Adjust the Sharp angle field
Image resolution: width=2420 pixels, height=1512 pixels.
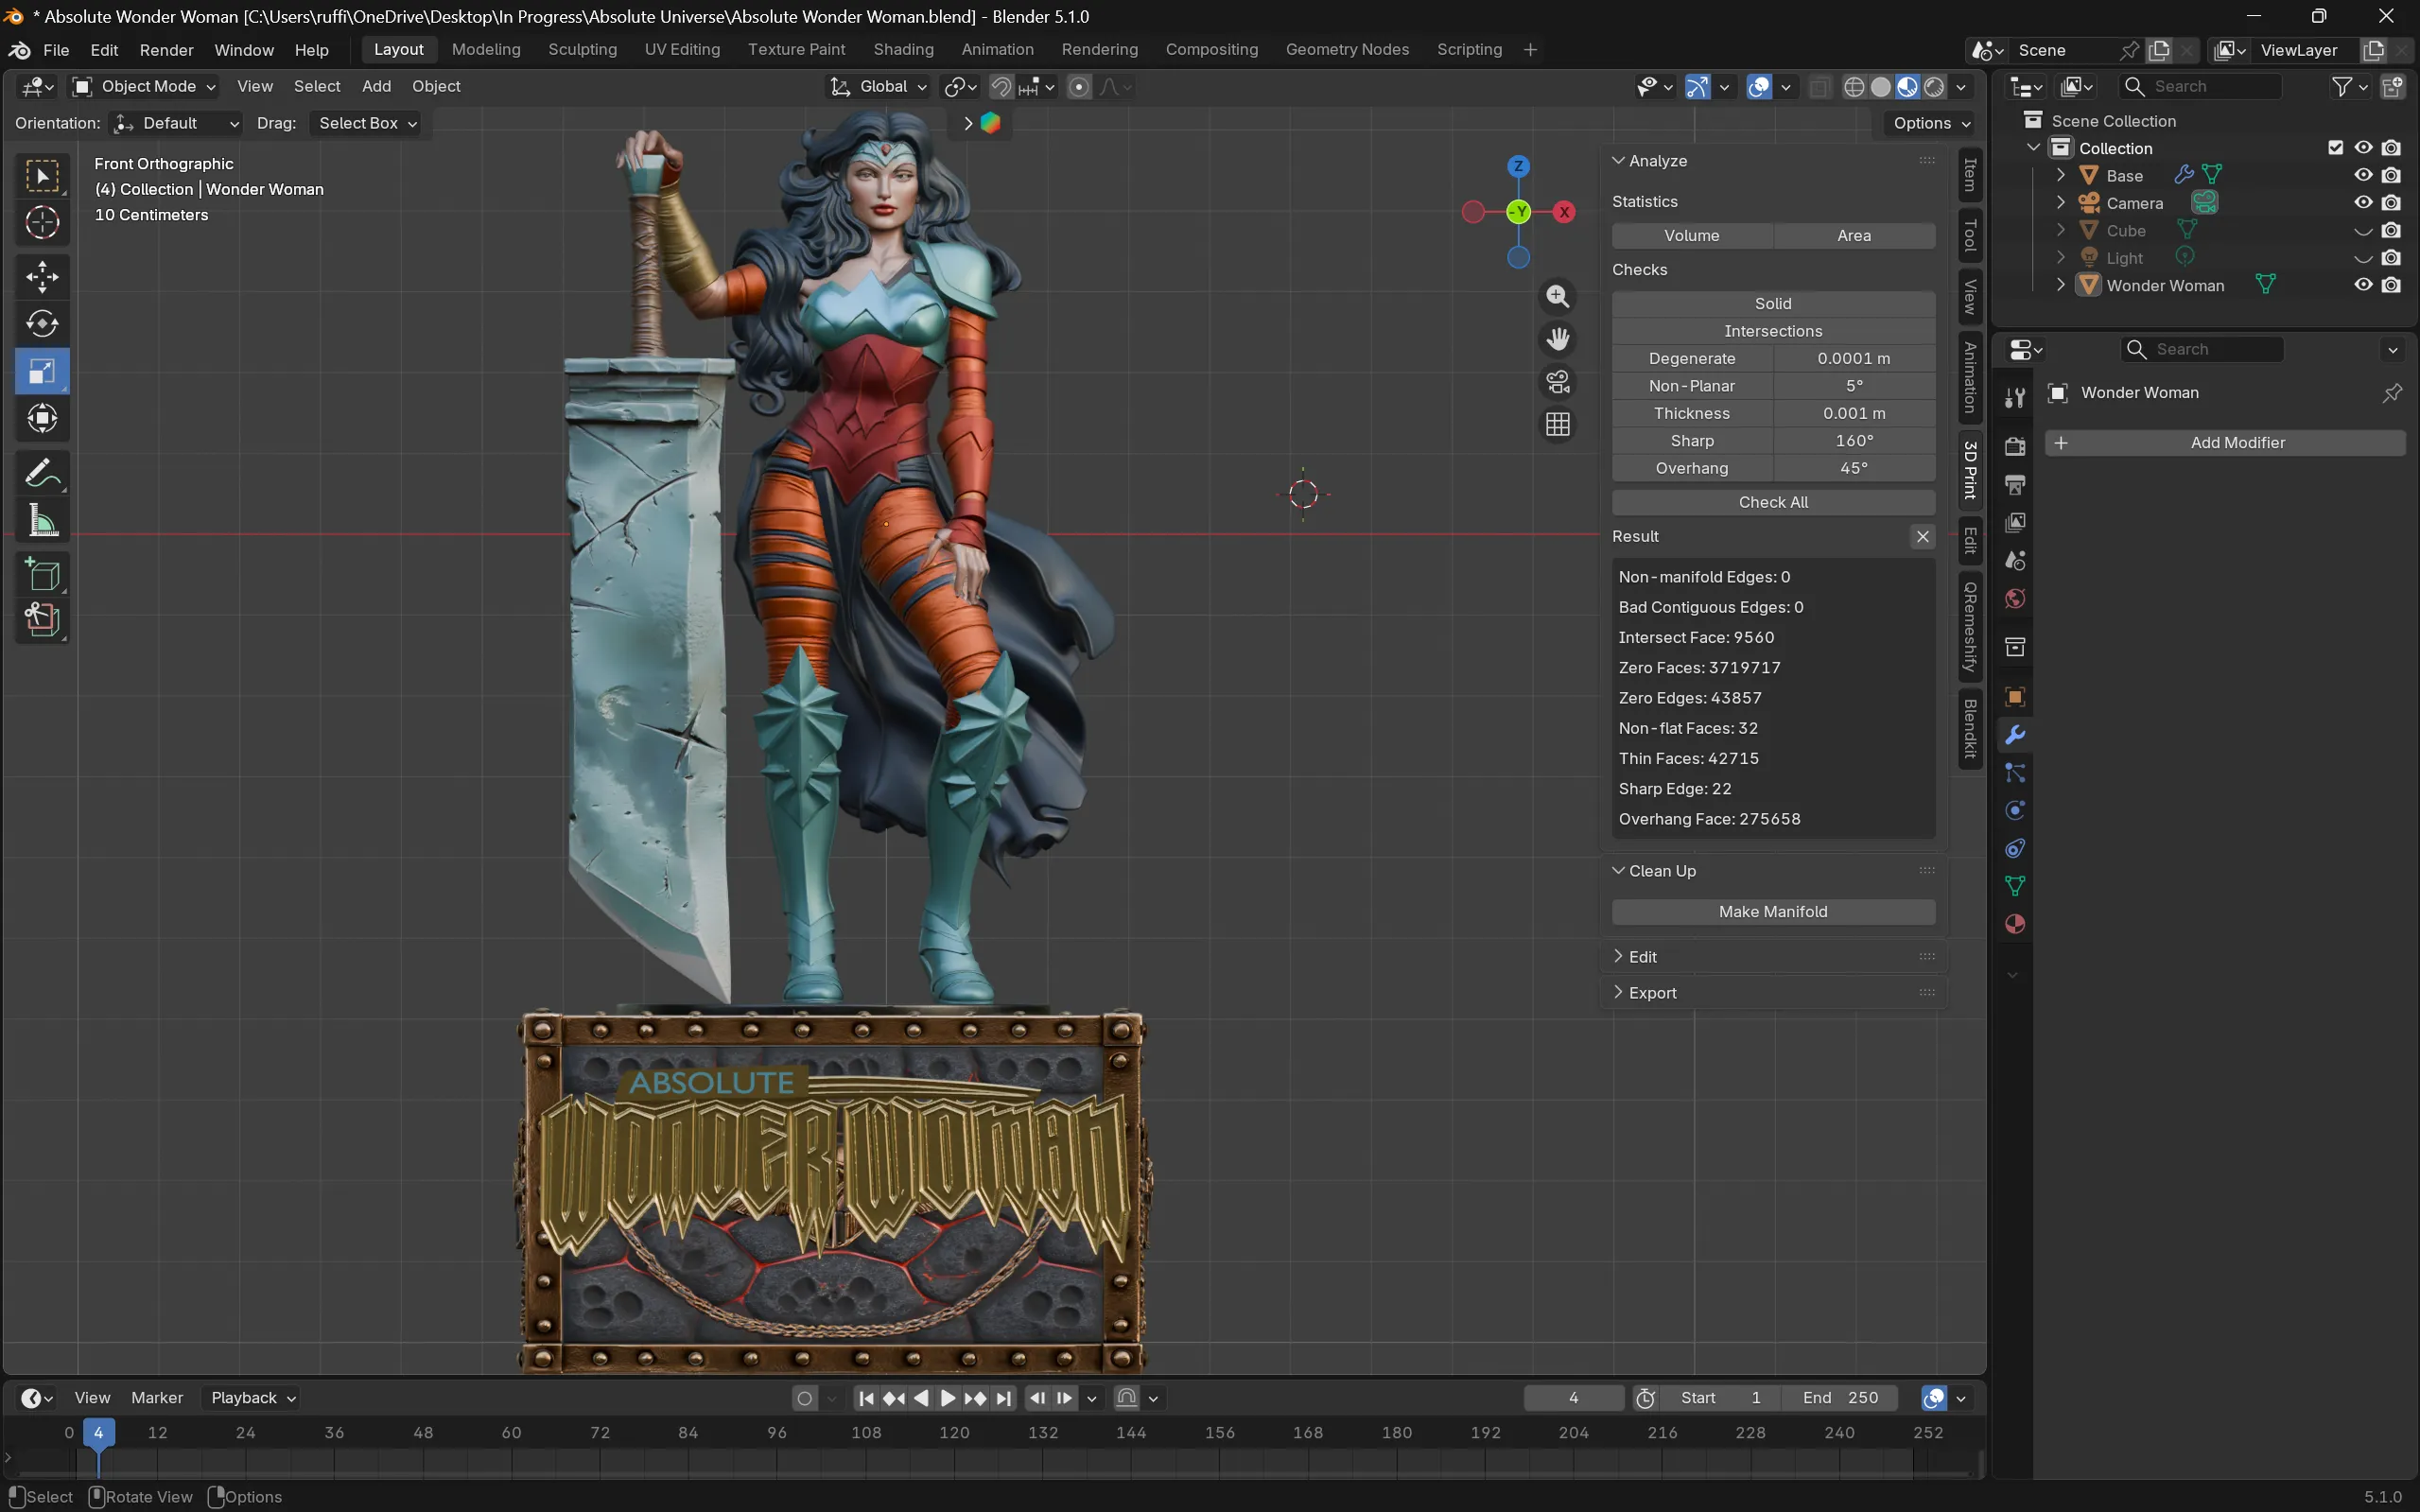pyautogui.click(x=1854, y=441)
